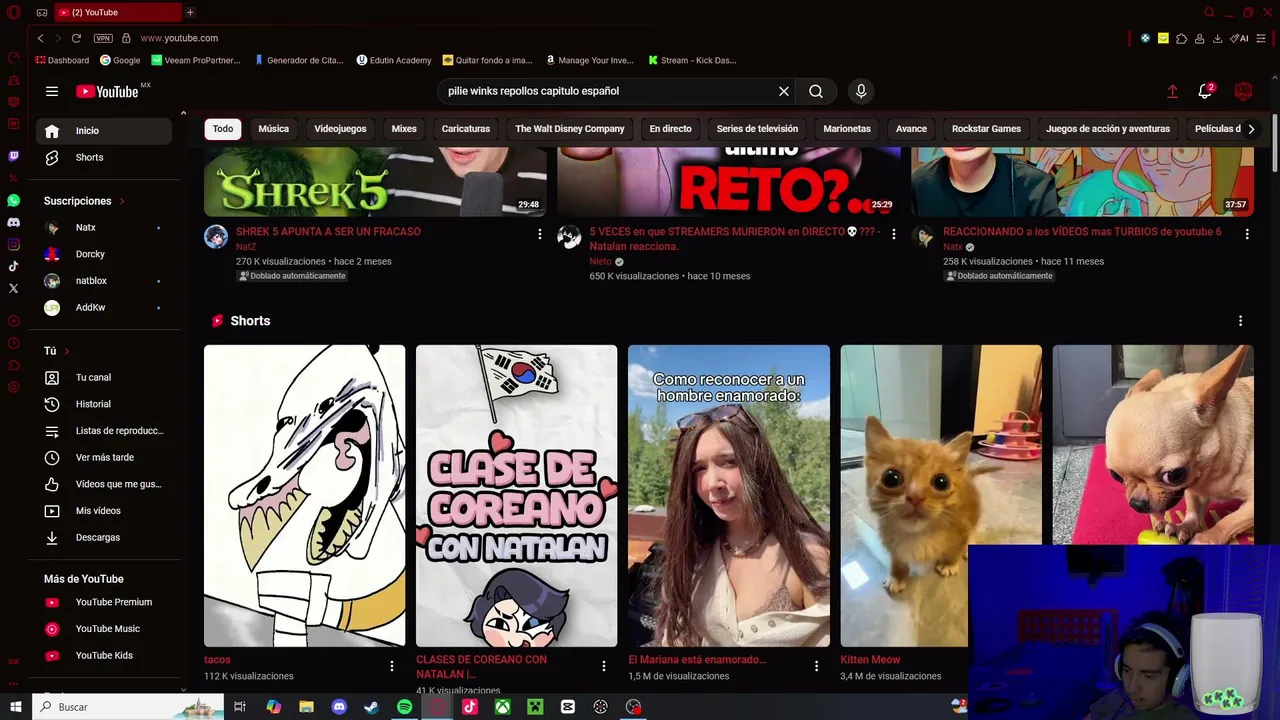Image resolution: width=1280 pixels, height=720 pixels.
Task: Toggle the VPN badge in address bar
Action: point(103,38)
